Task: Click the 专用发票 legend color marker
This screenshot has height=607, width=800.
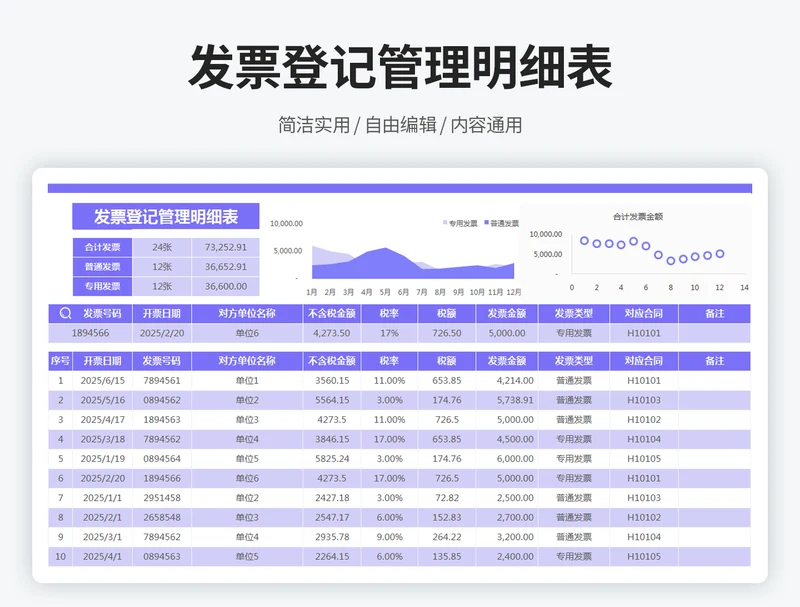Action: pos(445,223)
